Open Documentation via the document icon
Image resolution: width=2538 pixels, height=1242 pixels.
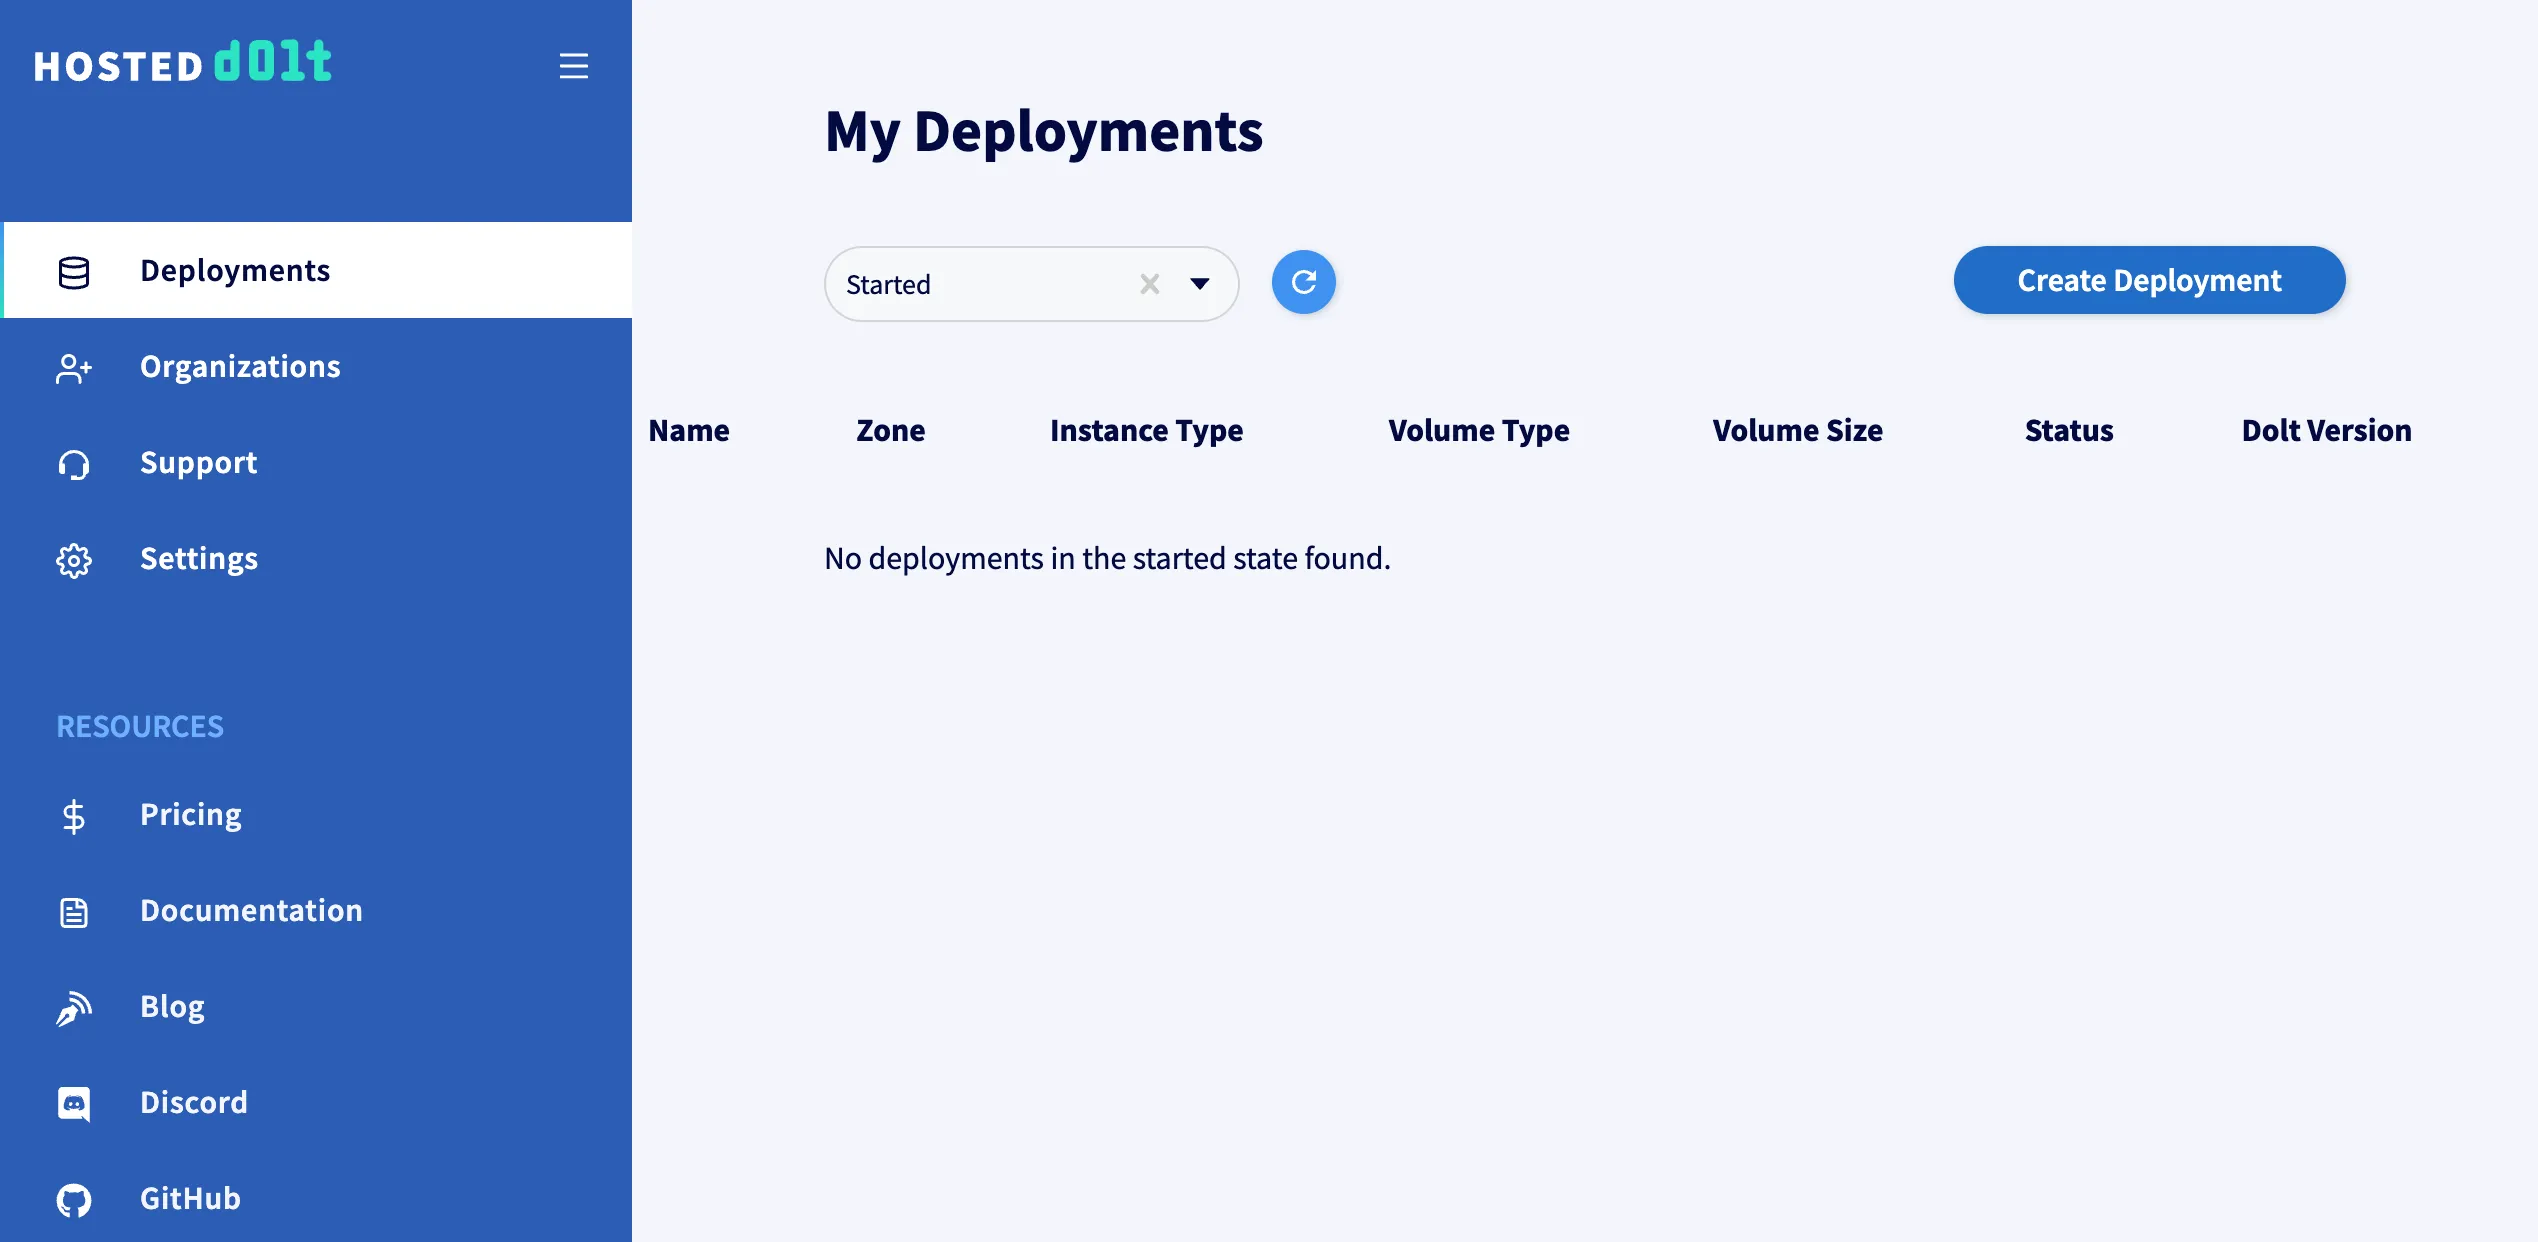tap(74, 911)
